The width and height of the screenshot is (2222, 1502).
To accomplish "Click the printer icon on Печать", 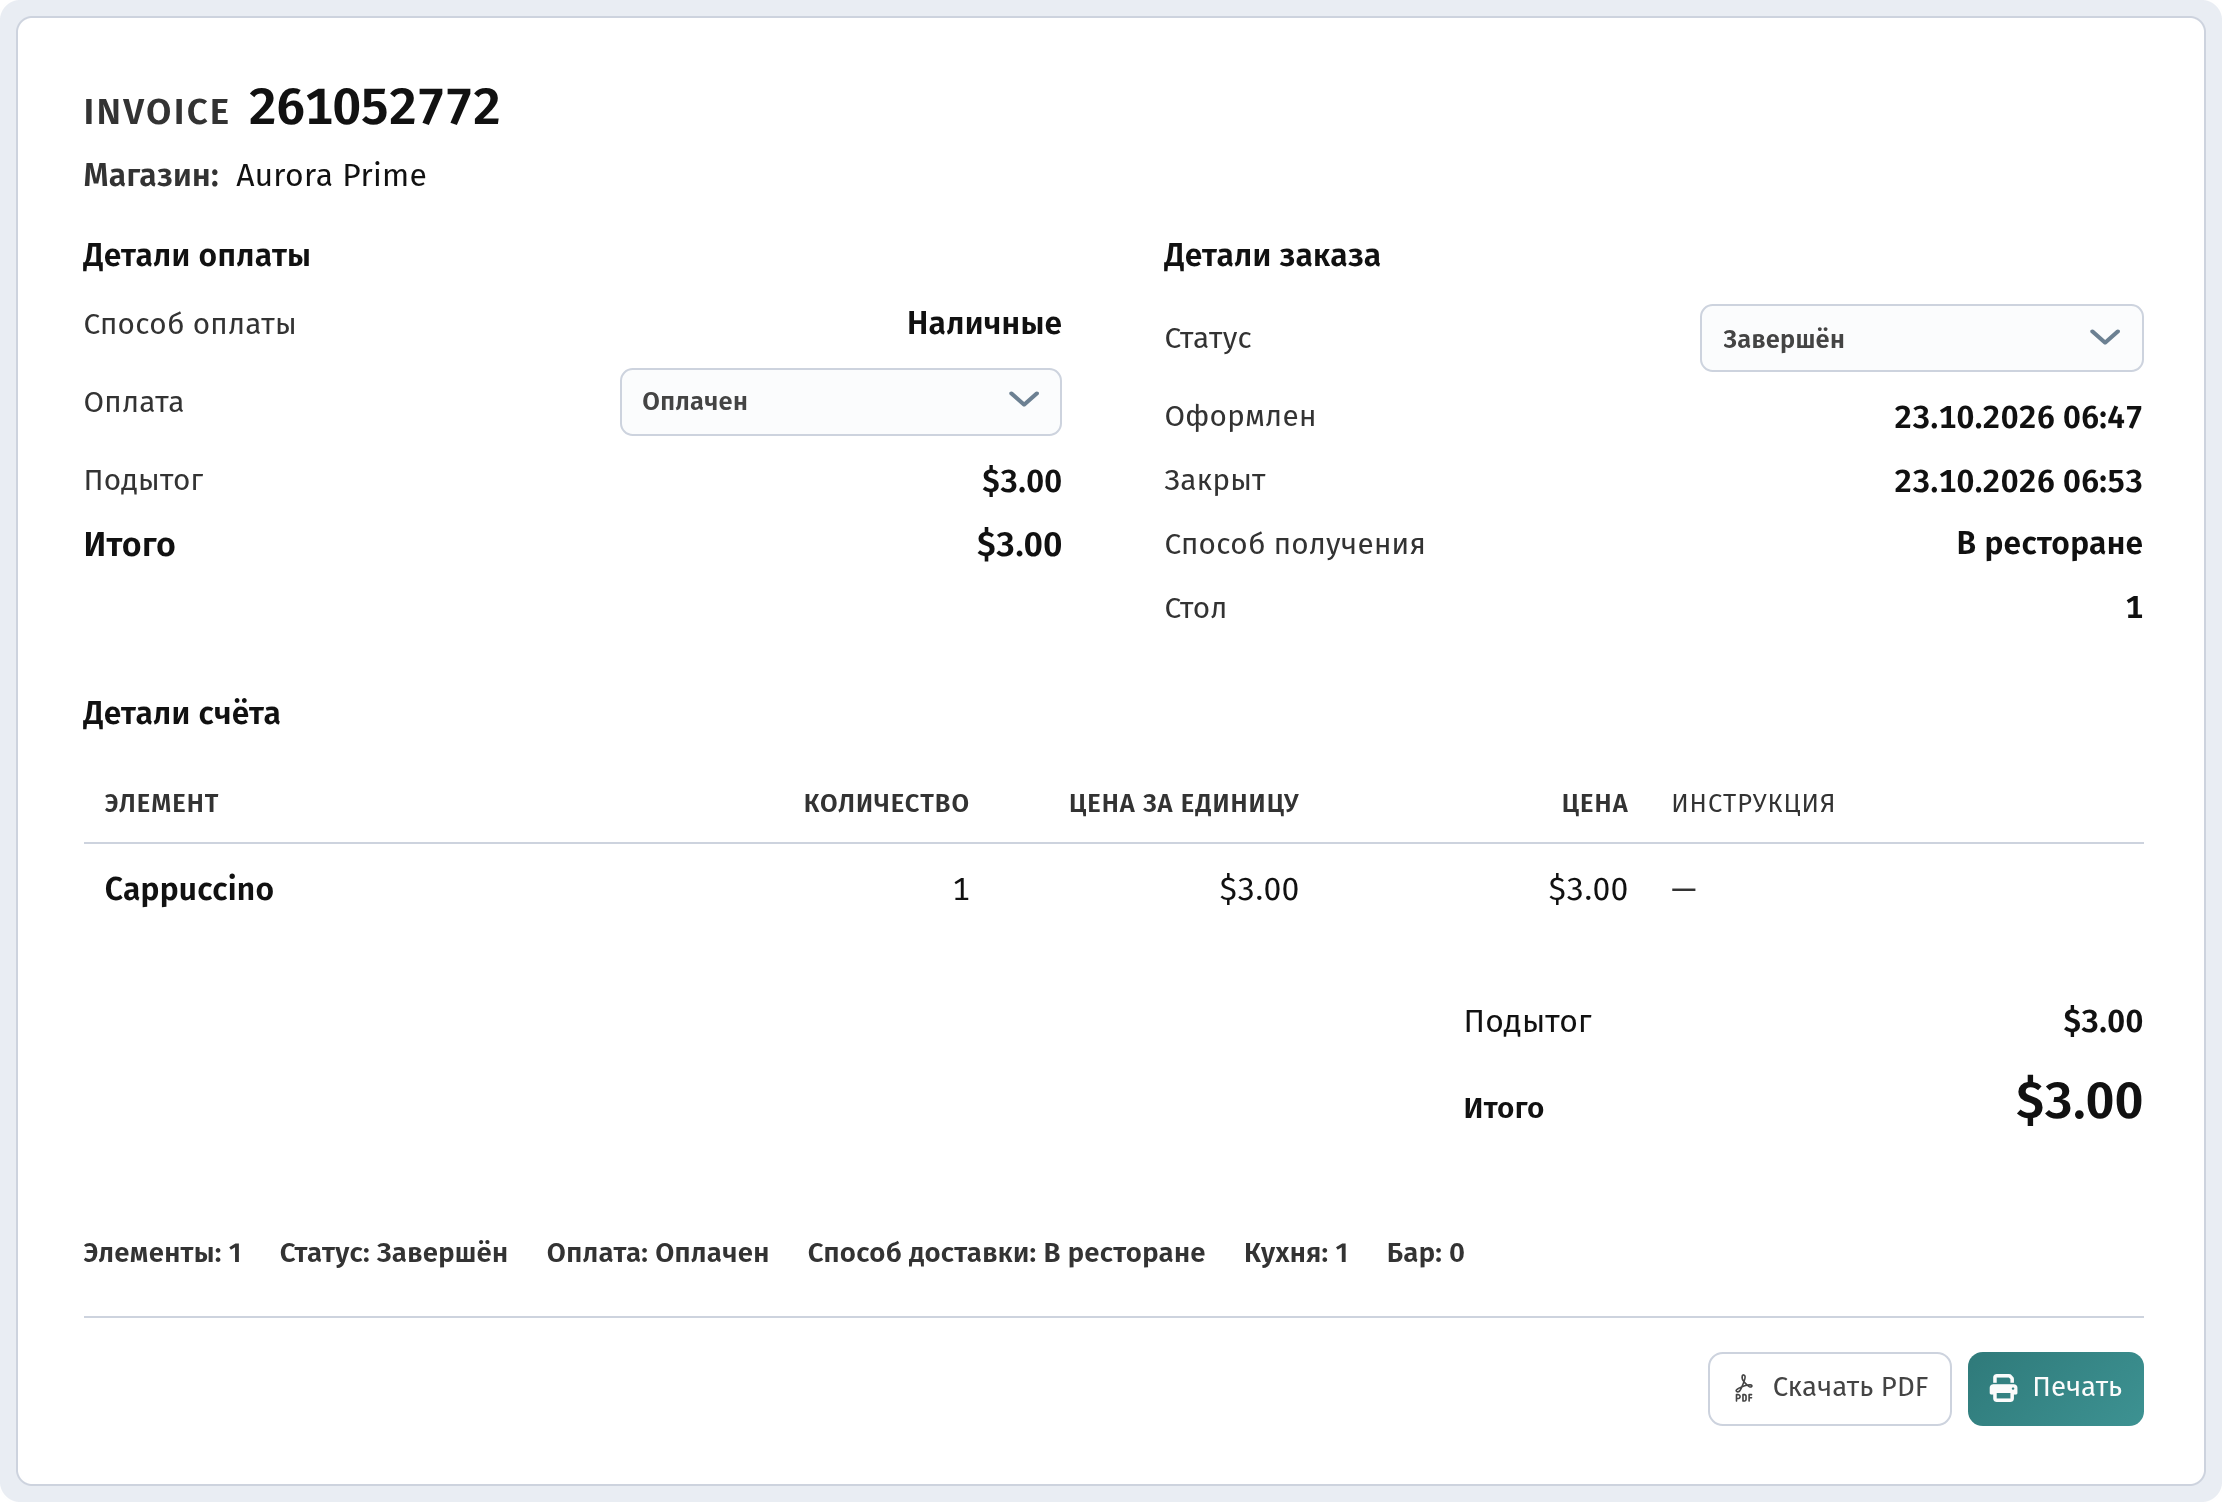I will tap(2003, 1388).
